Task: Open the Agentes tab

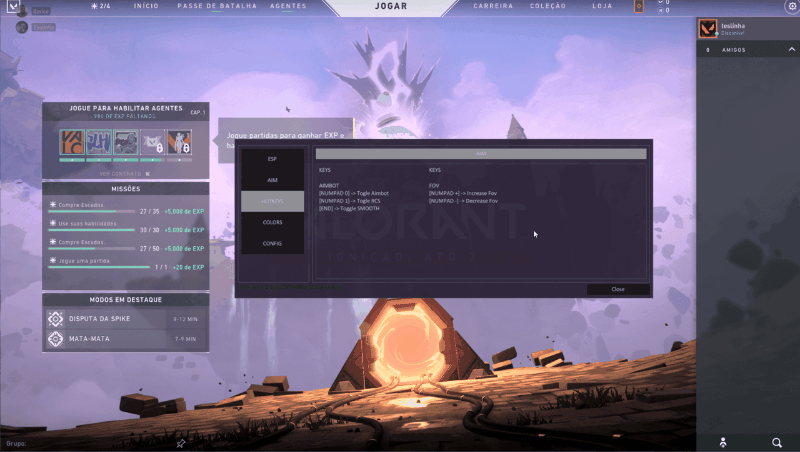Action: 288,6
